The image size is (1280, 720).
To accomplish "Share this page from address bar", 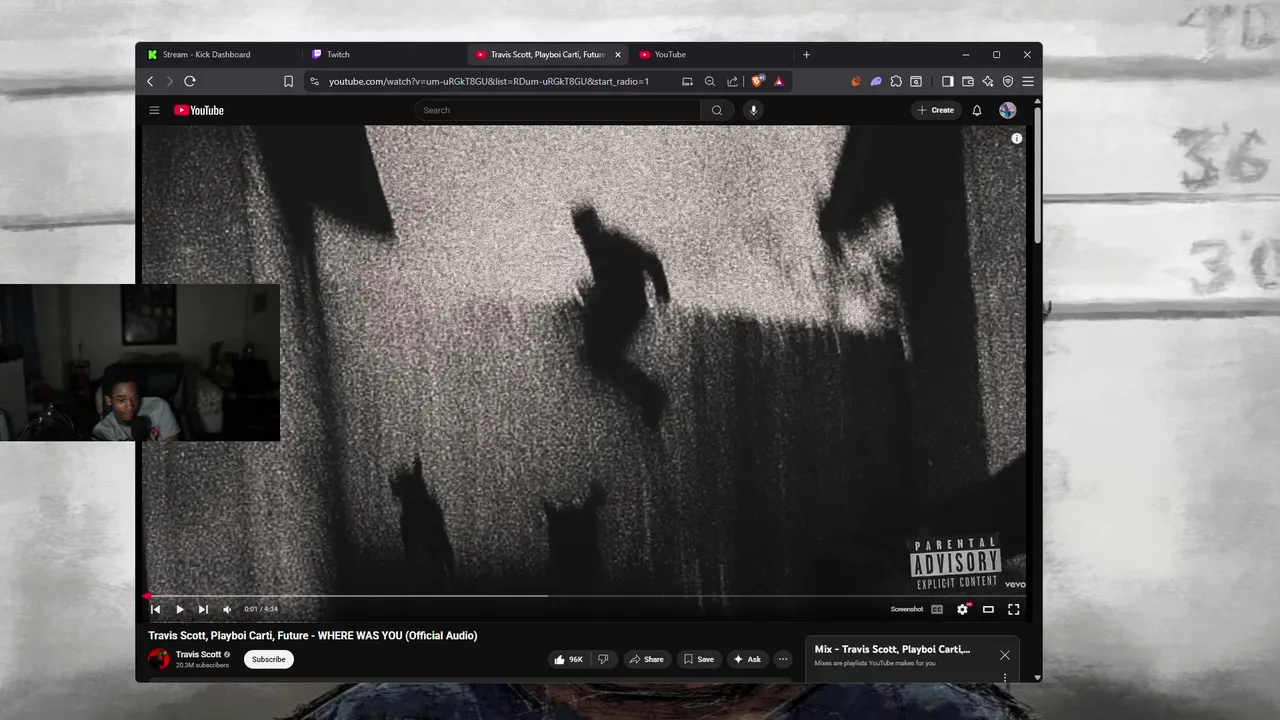I will (x=732, y=81).
